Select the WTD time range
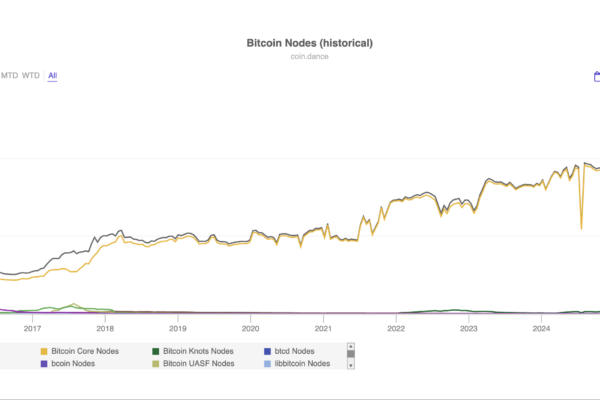The height and width of the screenshot is (400, 600). (x=31, y=75)
